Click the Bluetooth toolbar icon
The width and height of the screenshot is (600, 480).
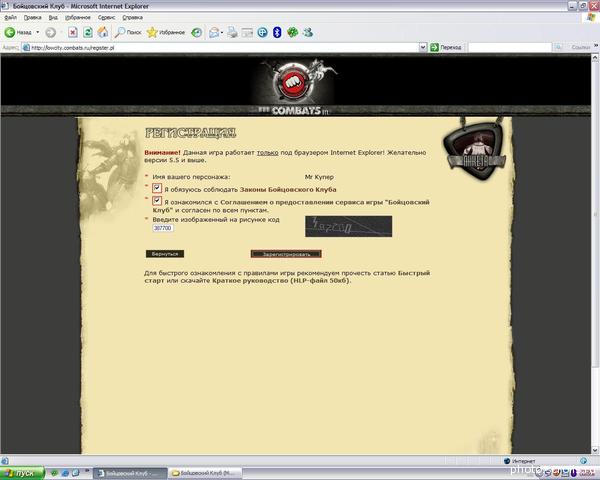[x=277, y=33]
